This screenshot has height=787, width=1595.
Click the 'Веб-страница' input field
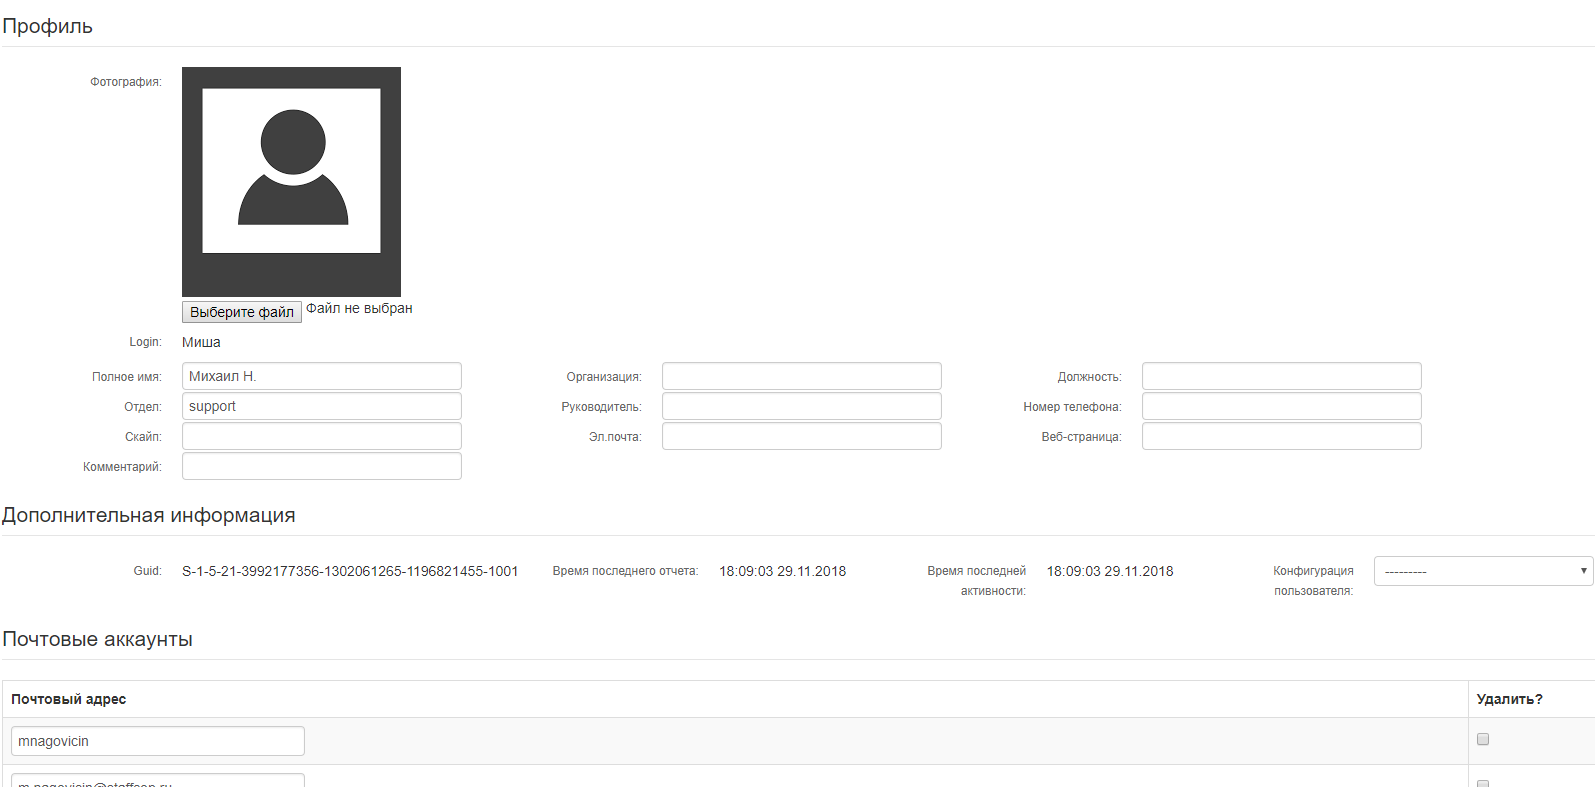pyautogui.click(x=1282, y=436)
